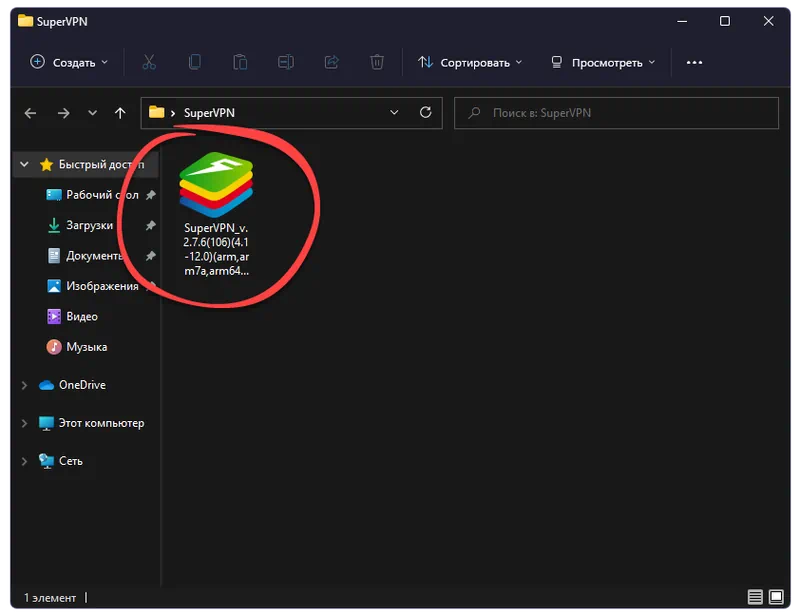This screenshot has height=616, width=800.
Task: Open Загрузки in the sidebar
Action: (x=89, y=225)
